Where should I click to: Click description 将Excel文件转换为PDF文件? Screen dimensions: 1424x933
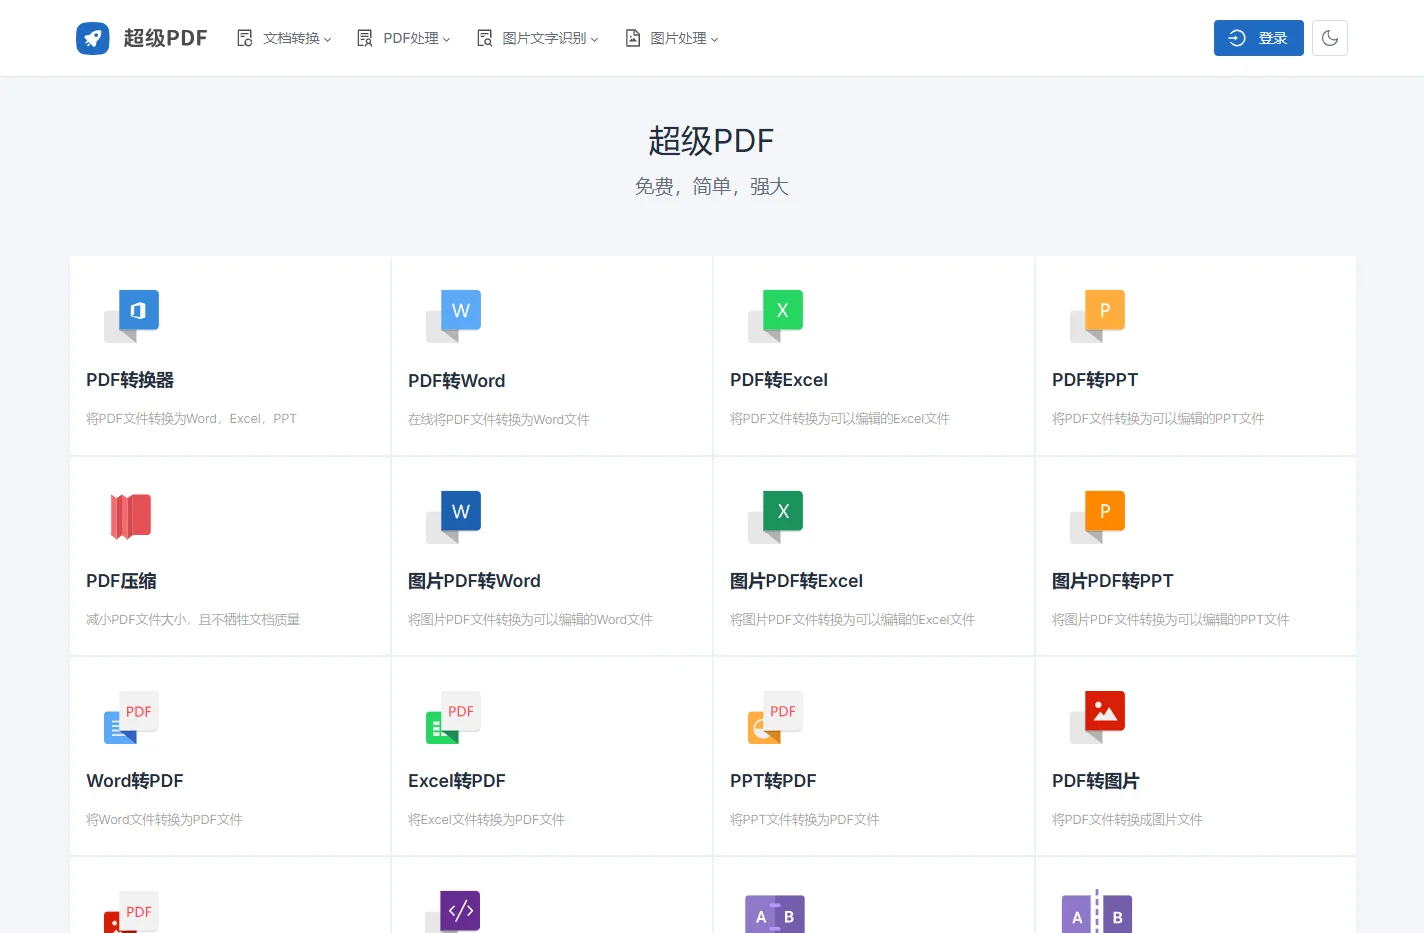point(486,820)
